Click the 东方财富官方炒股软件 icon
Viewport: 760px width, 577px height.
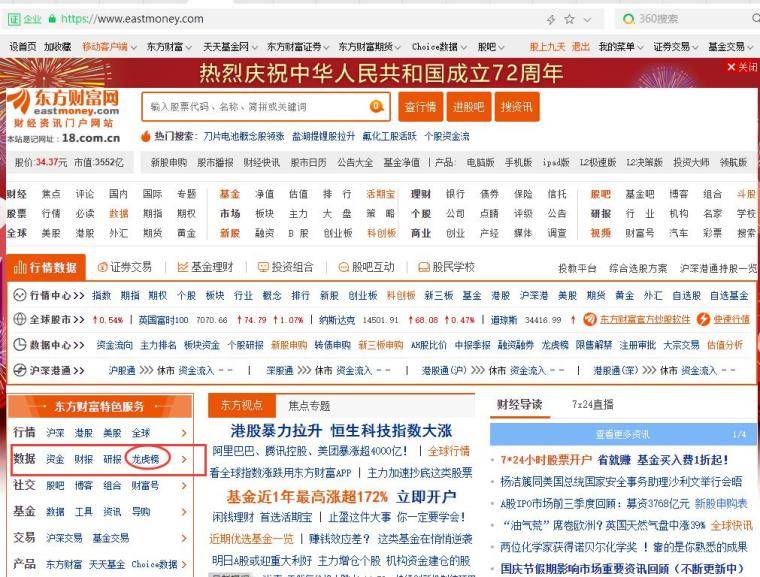(x=590, y=319)
